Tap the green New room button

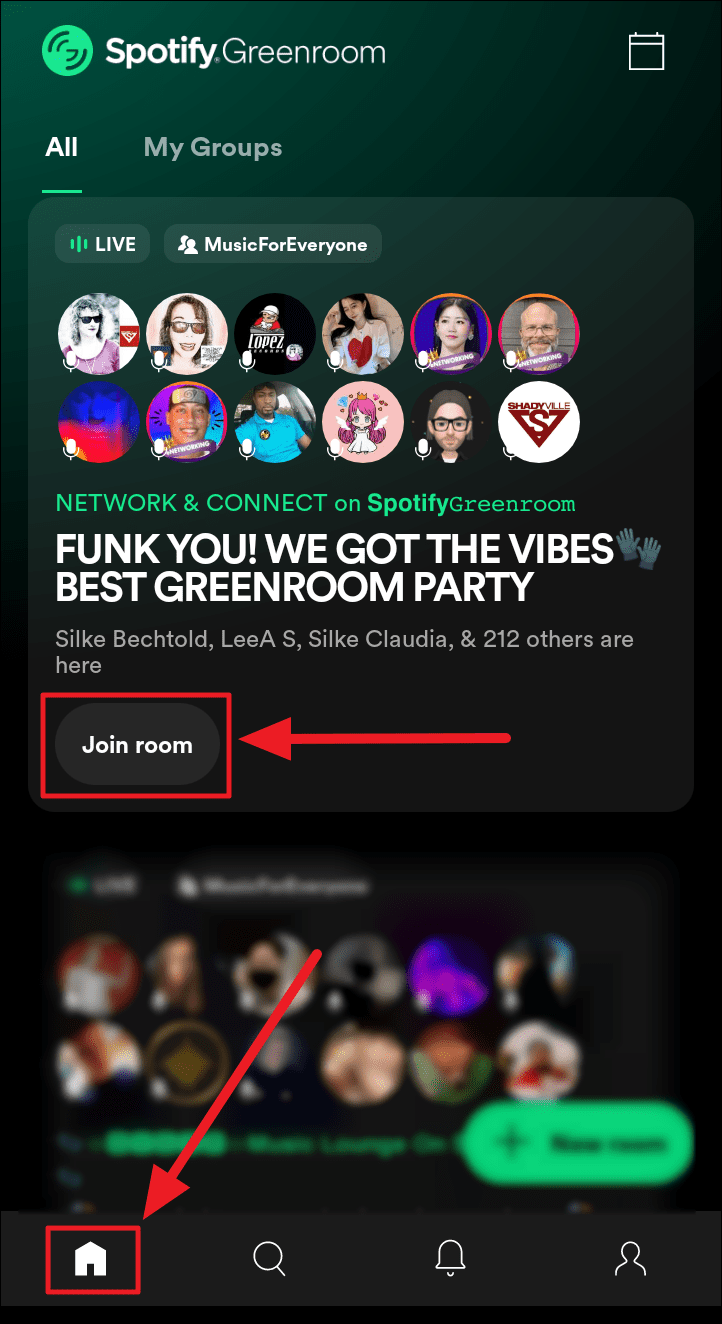pyautogui.click(x=579, y=1142)
